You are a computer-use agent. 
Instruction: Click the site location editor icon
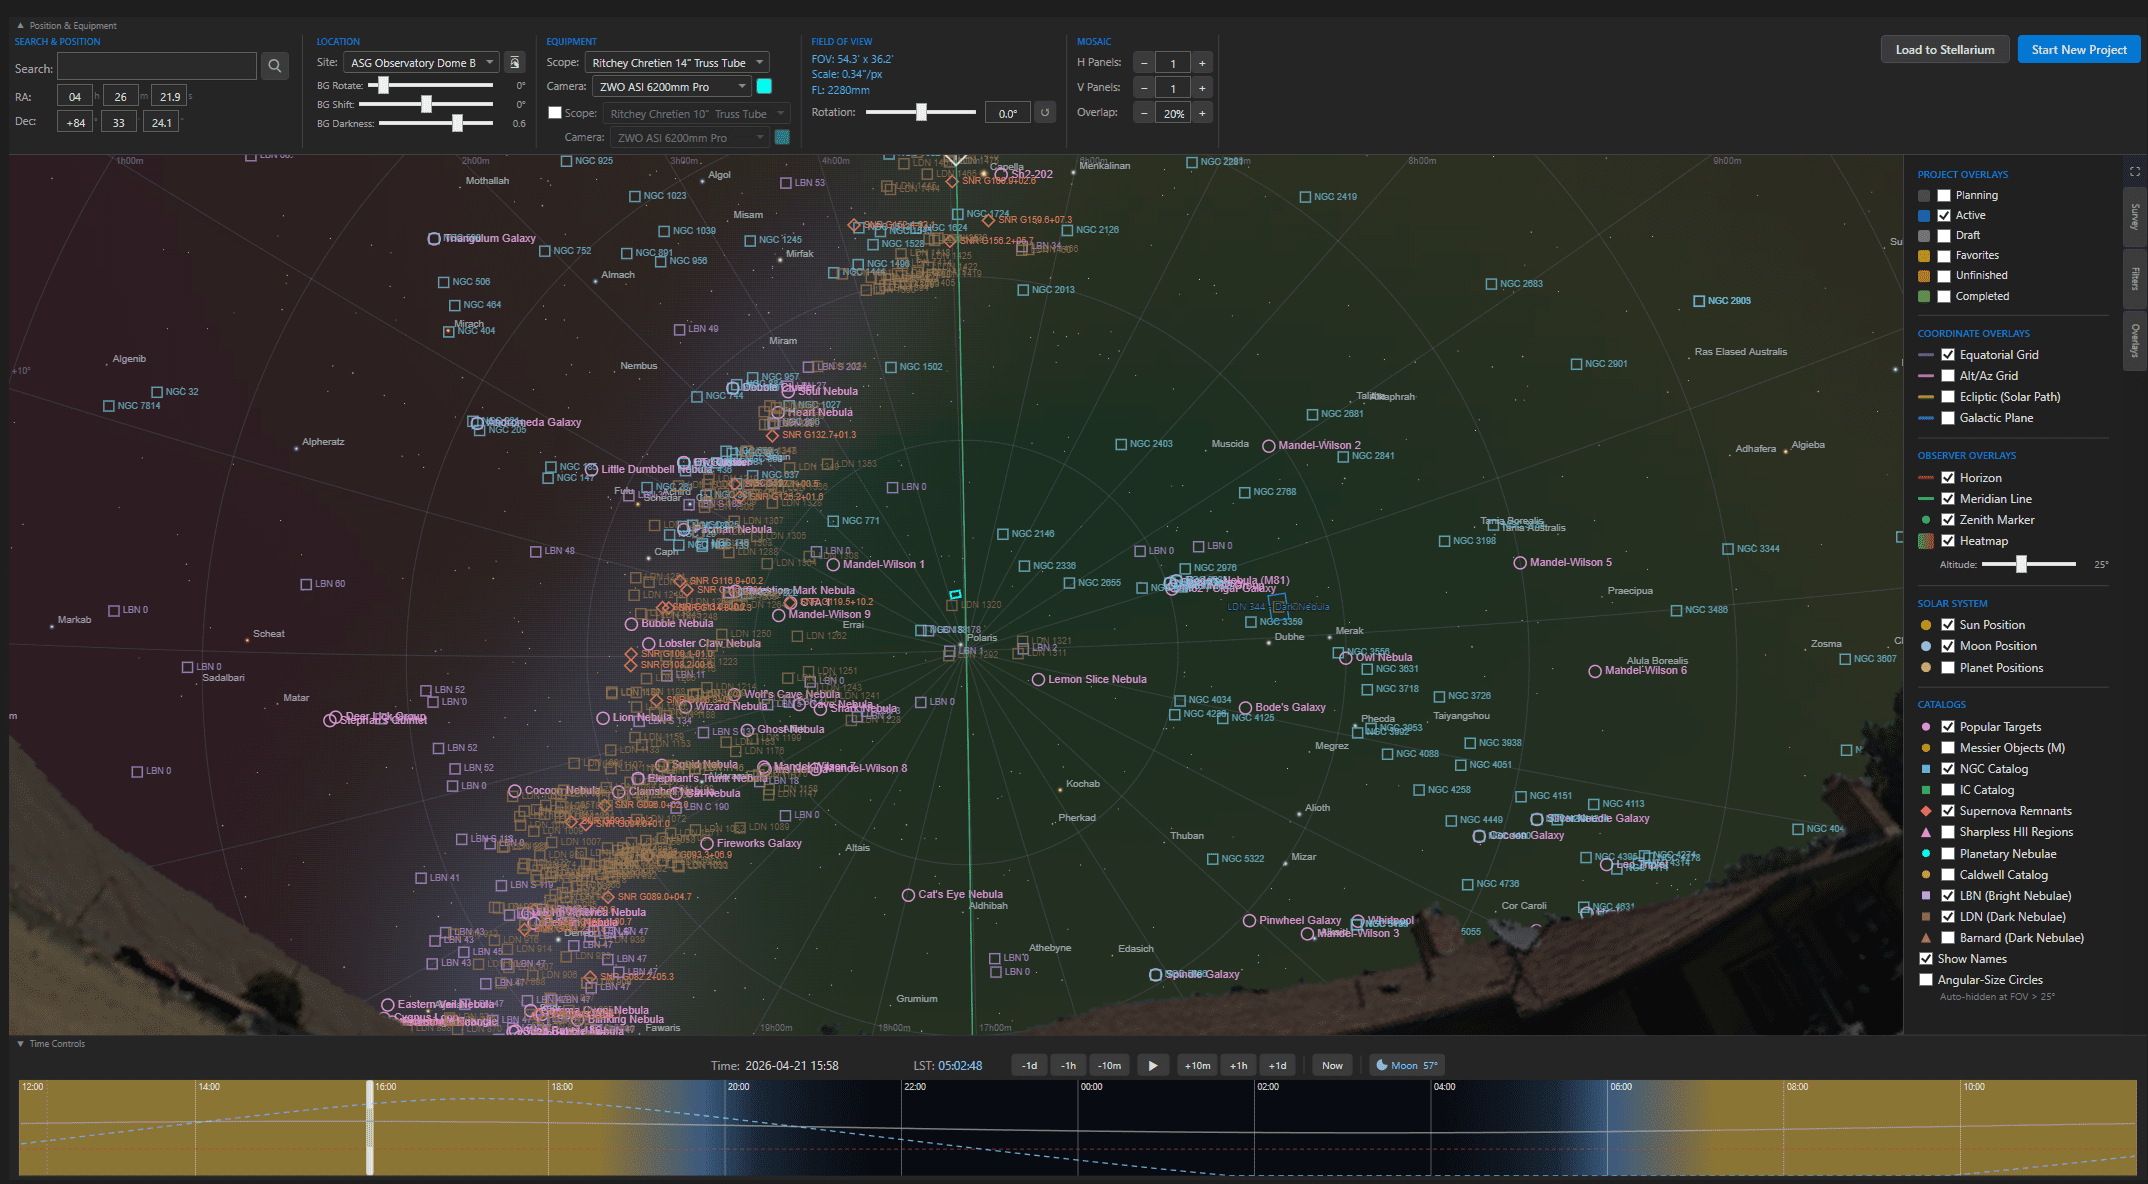pos(515,63)
